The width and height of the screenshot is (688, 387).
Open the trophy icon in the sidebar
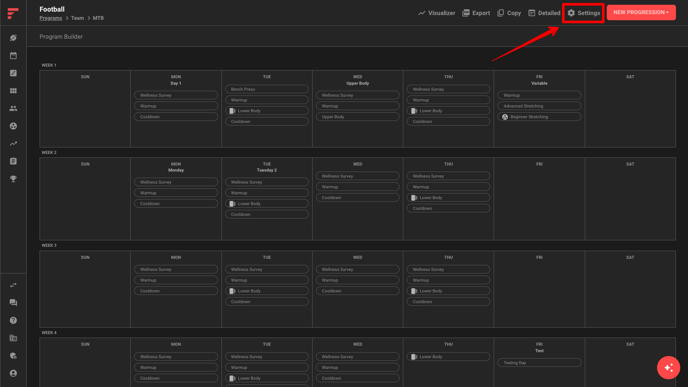13,179
